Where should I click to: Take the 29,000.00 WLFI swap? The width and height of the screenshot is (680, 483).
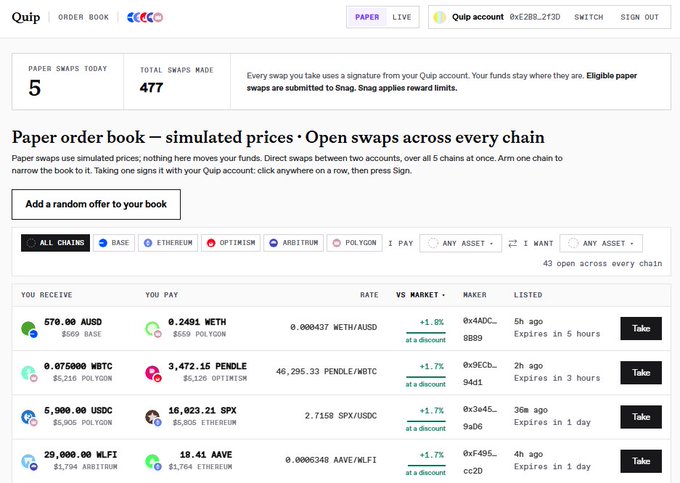641,461
